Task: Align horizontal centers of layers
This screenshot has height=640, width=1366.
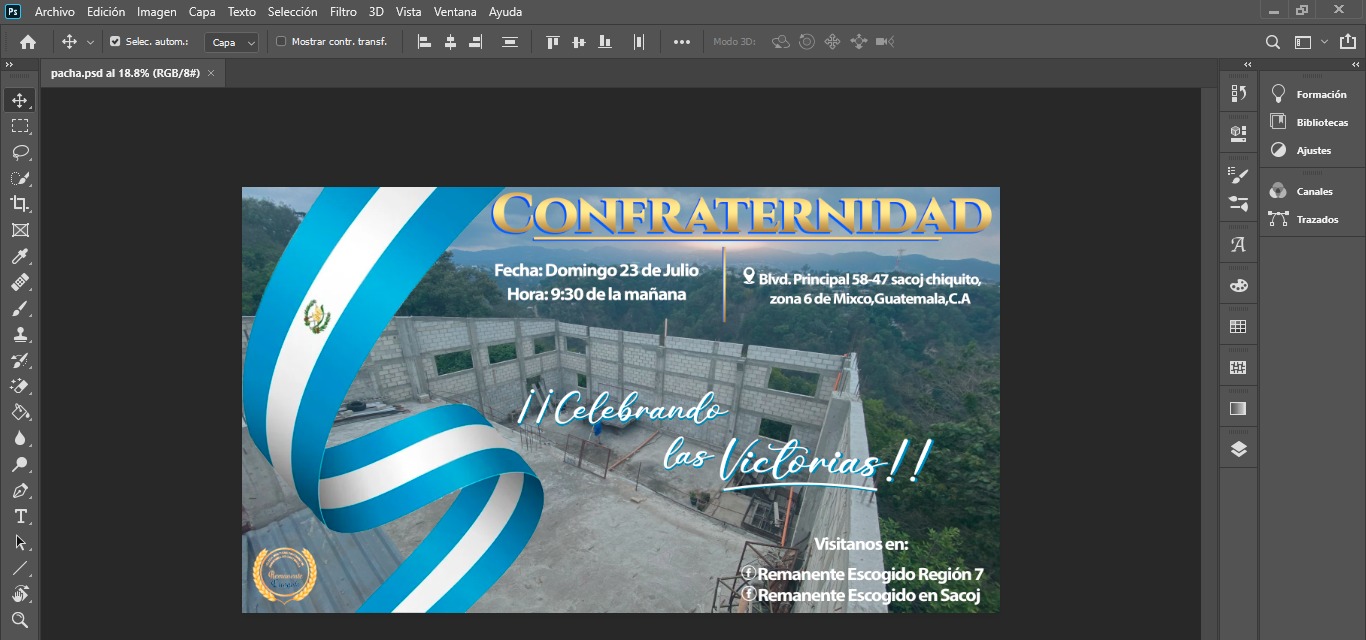Action: tap(450, 42)
